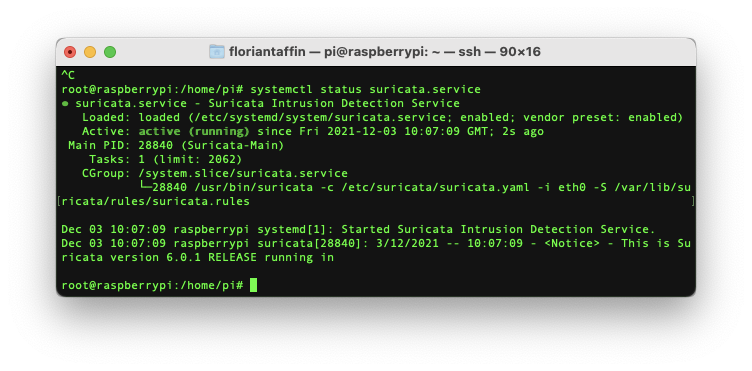The image size is (752, 371).
Task: Click 'ricata version 6.0.1 RELEASE running in' line
Action: click(198, 257)
